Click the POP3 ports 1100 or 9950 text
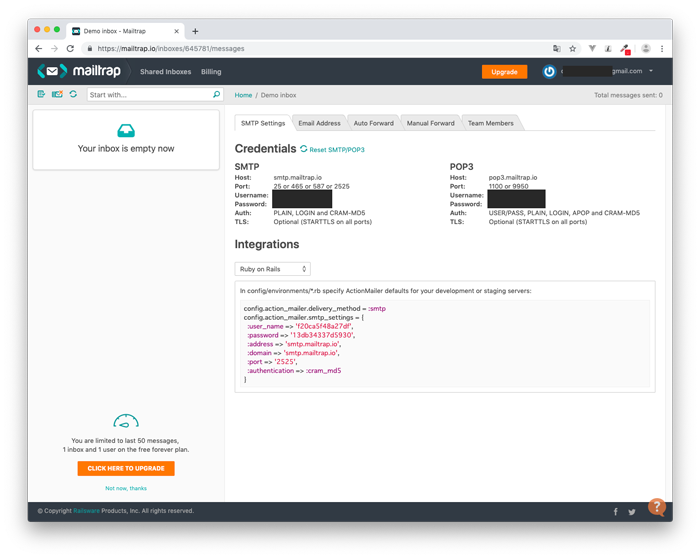700x558 pixels. pos(508,186)
